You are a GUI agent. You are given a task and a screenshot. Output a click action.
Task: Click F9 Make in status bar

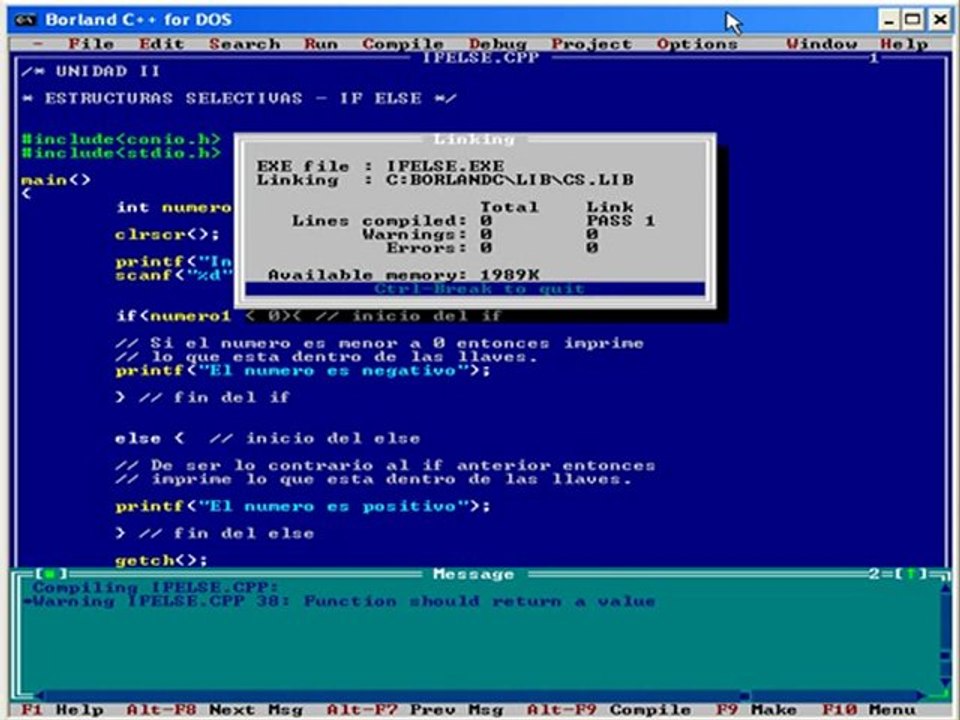click(756, 710)
